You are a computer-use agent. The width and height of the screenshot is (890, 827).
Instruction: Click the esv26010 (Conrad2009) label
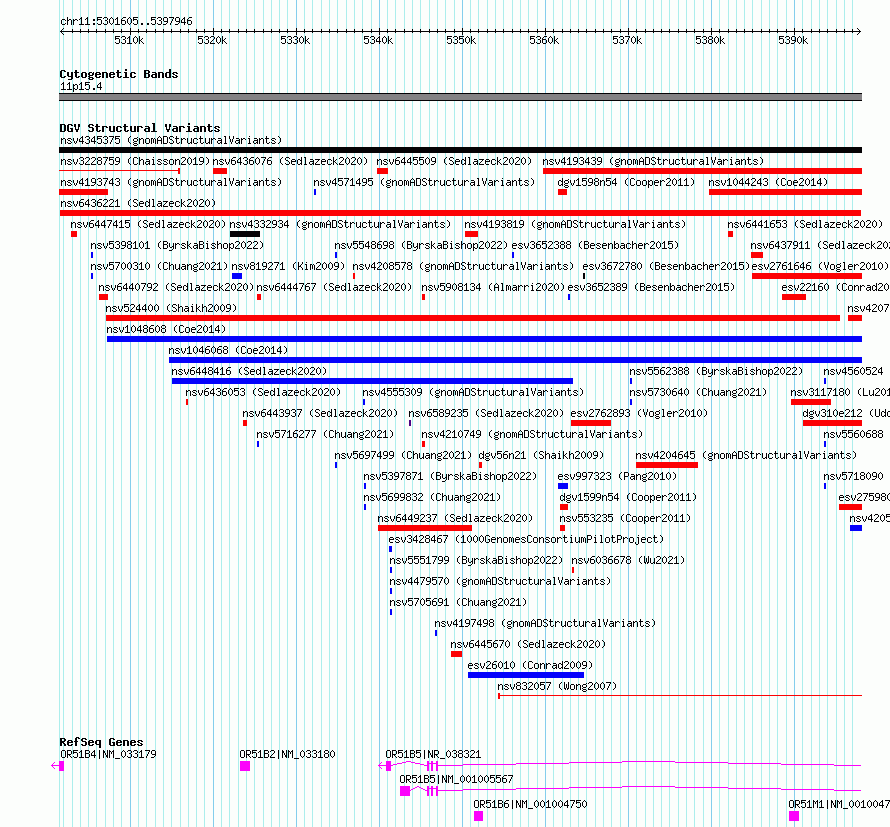pos(530,665)
